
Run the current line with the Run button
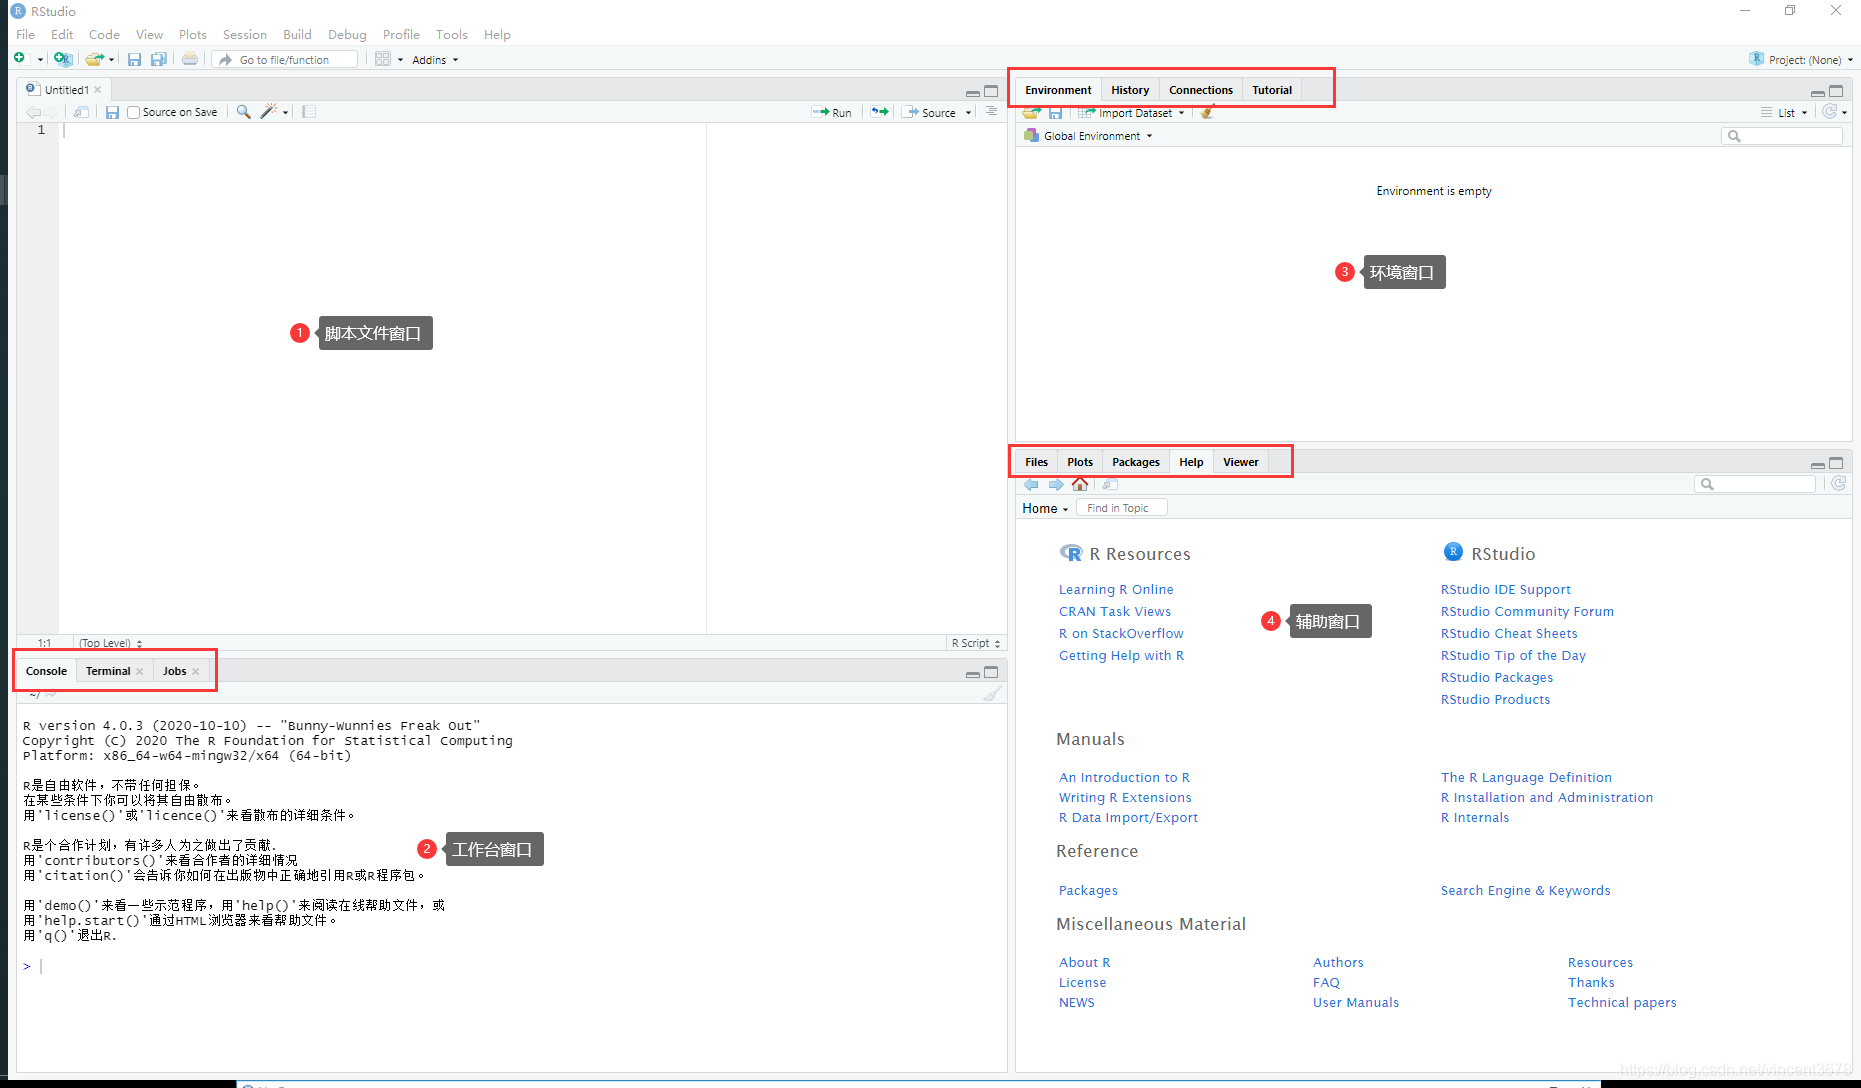pyautogui.click(x=832, y=112)
